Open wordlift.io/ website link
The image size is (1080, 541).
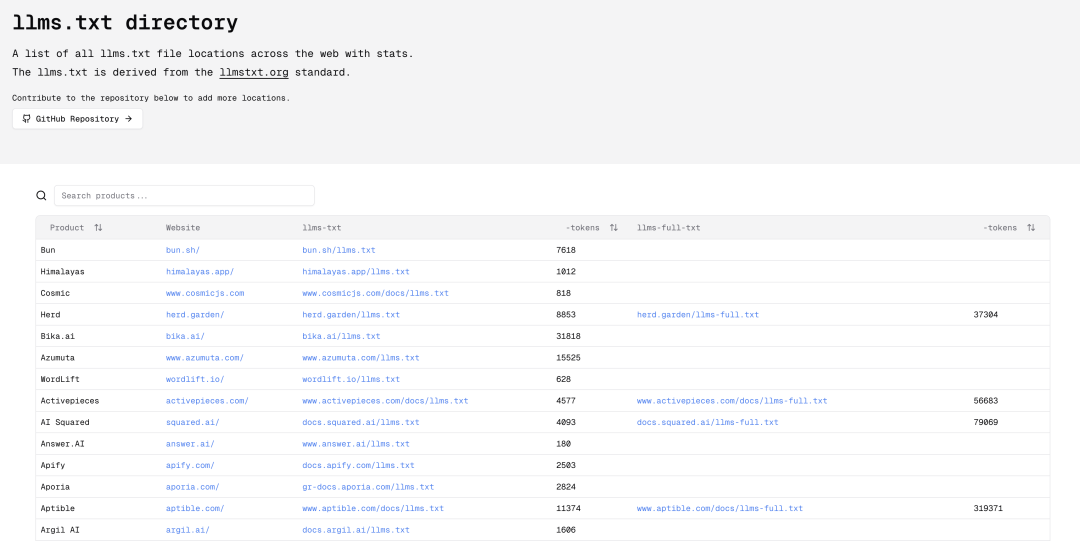pos(195,379)
